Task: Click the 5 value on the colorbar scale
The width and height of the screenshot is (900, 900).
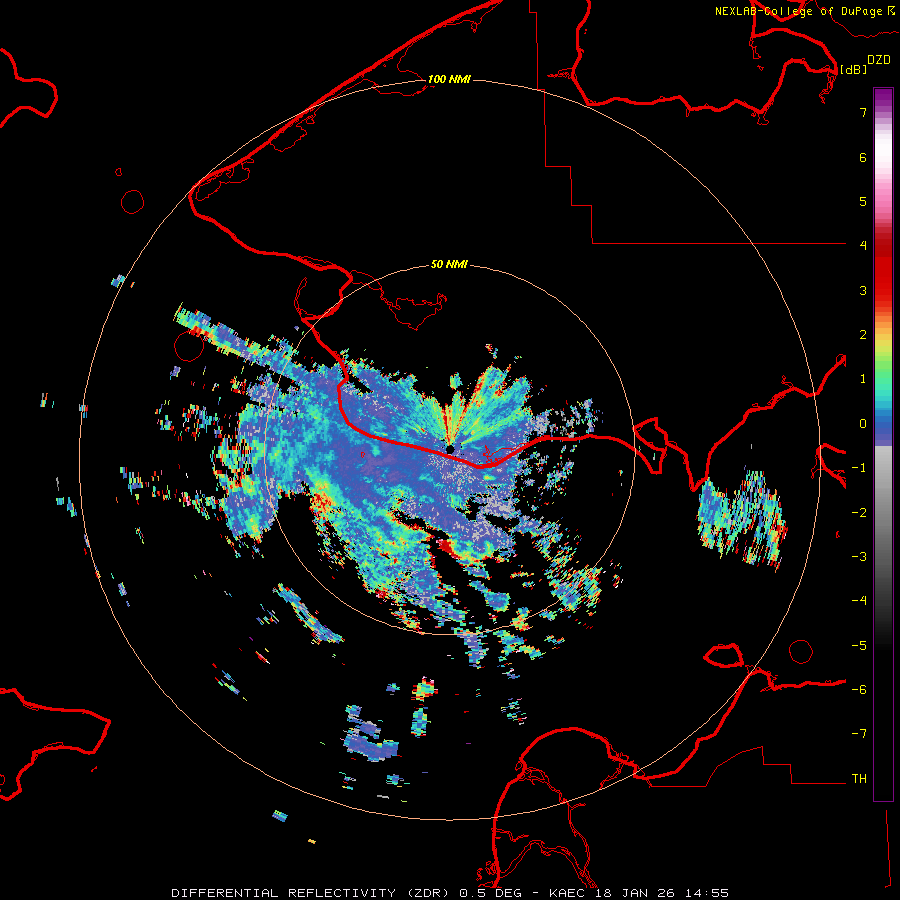Action: 863,201
